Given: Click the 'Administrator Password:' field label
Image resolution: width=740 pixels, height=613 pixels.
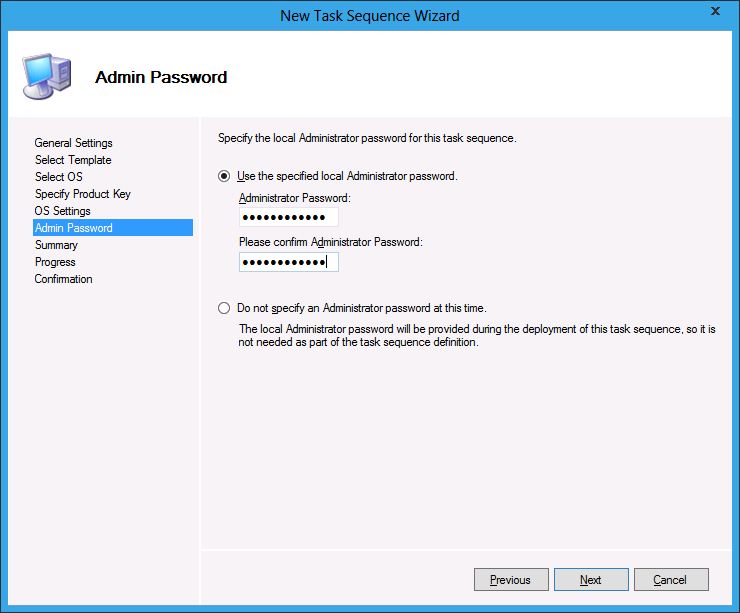Looking at the screenshot, I should 295,198.
